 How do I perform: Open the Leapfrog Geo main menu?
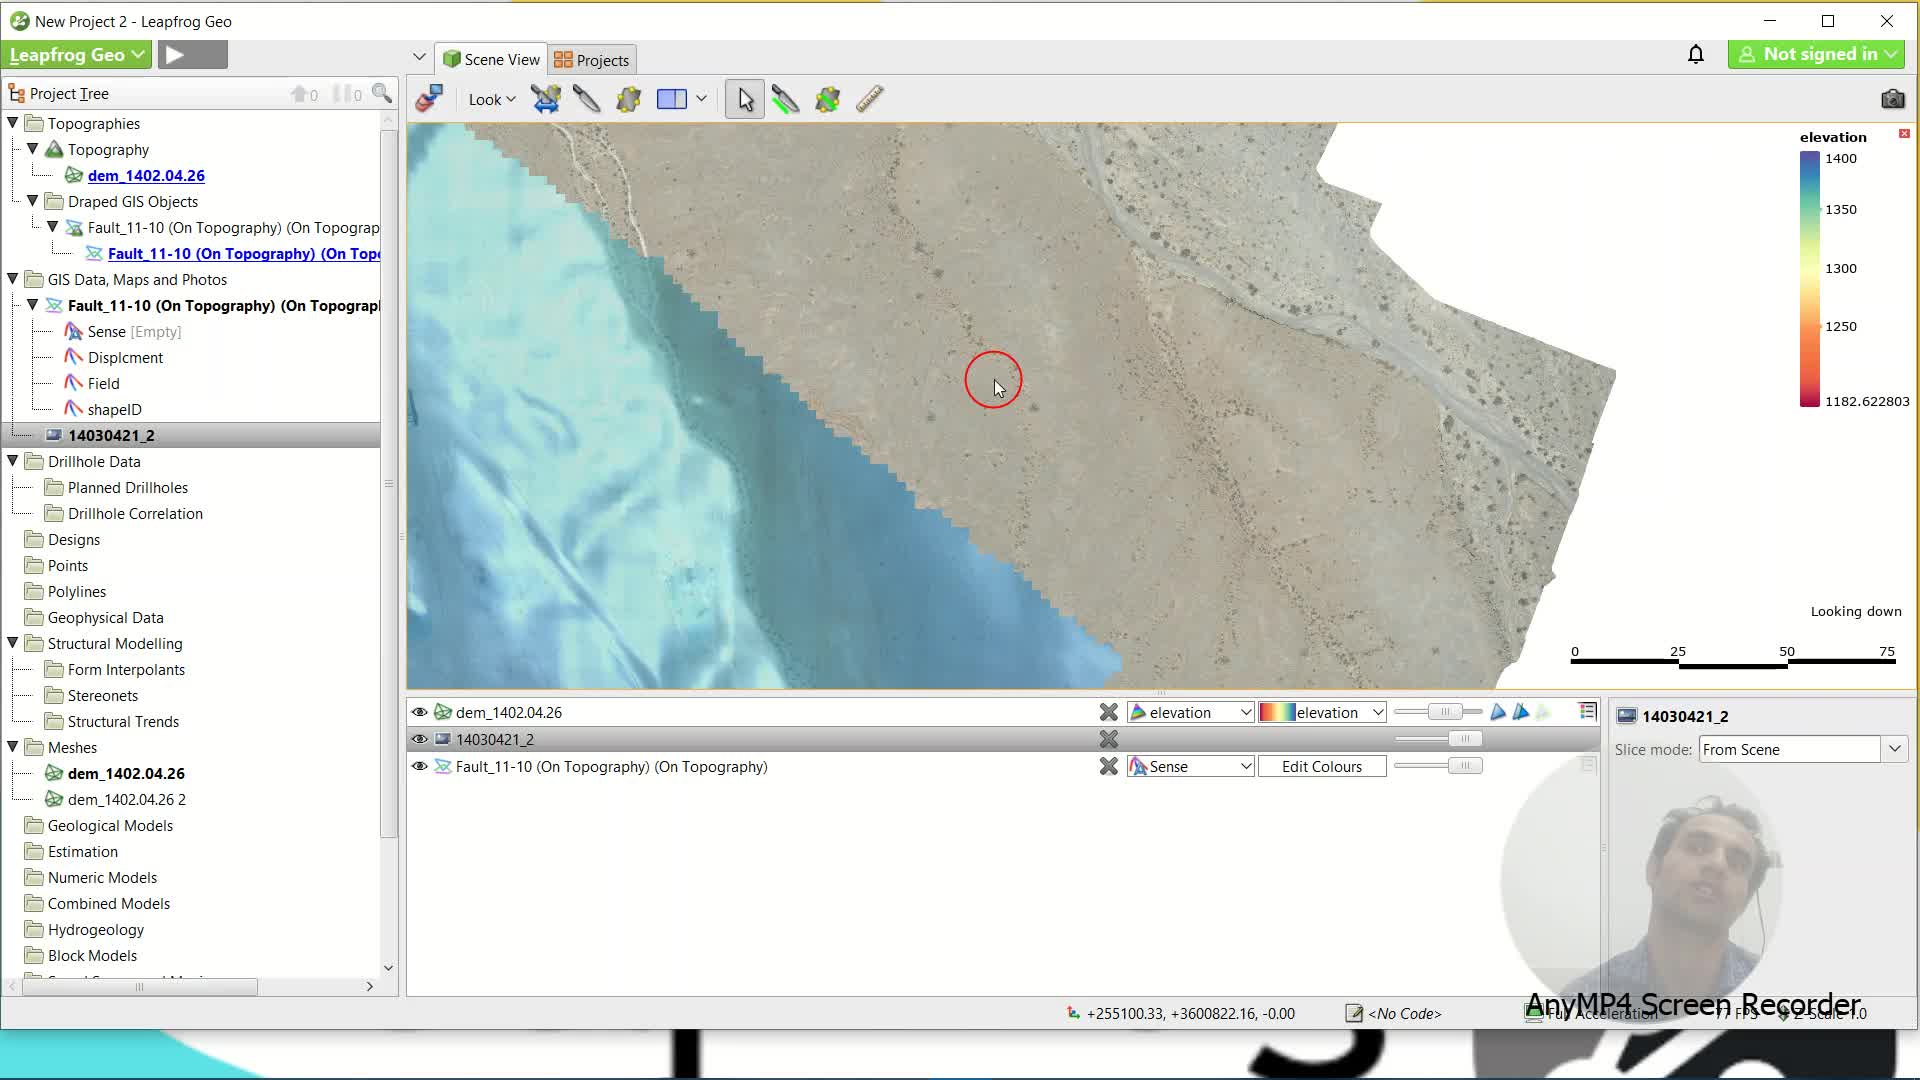[x=77, y=54]
